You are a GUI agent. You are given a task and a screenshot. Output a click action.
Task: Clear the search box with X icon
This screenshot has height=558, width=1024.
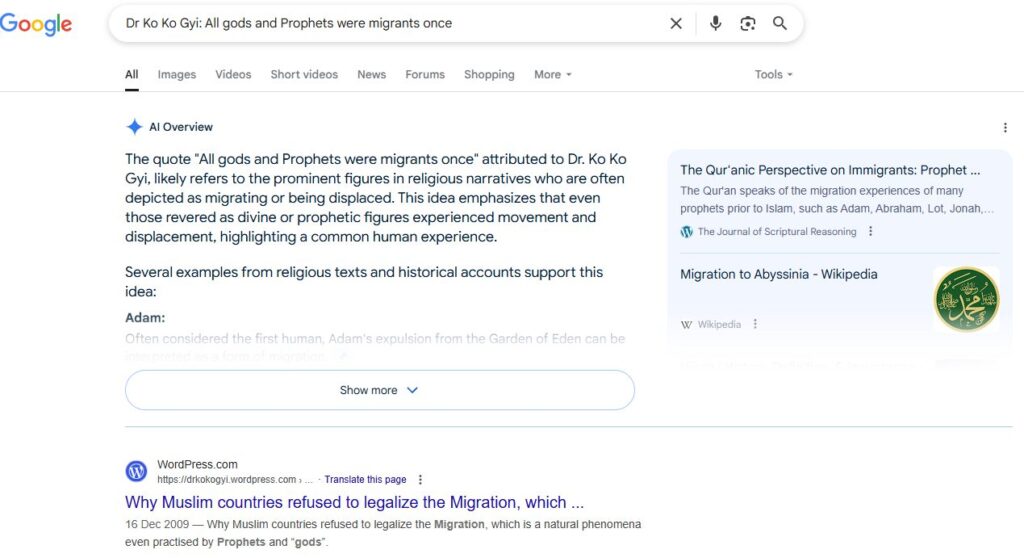[x=676, y=24]
